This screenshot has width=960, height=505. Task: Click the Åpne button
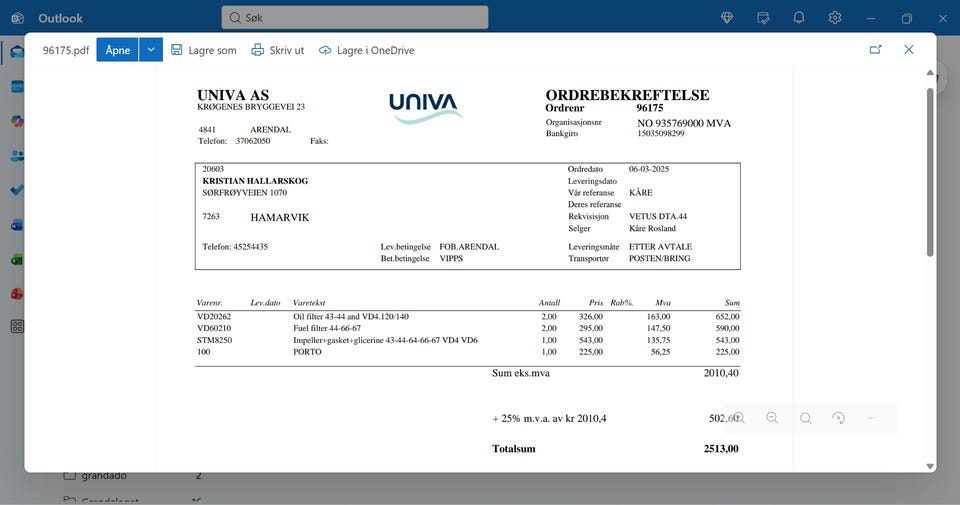(118, 50)
